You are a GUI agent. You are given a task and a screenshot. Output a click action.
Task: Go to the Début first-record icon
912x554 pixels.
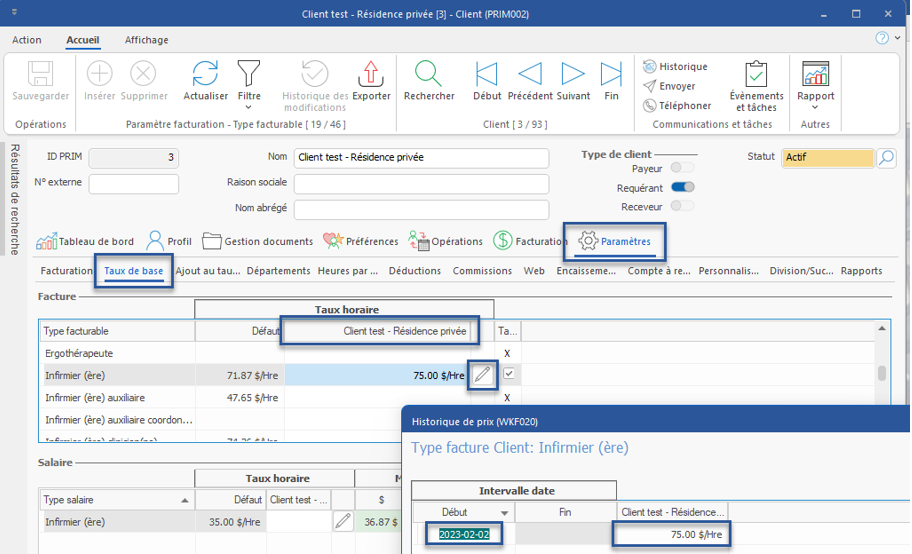[487, 74]
